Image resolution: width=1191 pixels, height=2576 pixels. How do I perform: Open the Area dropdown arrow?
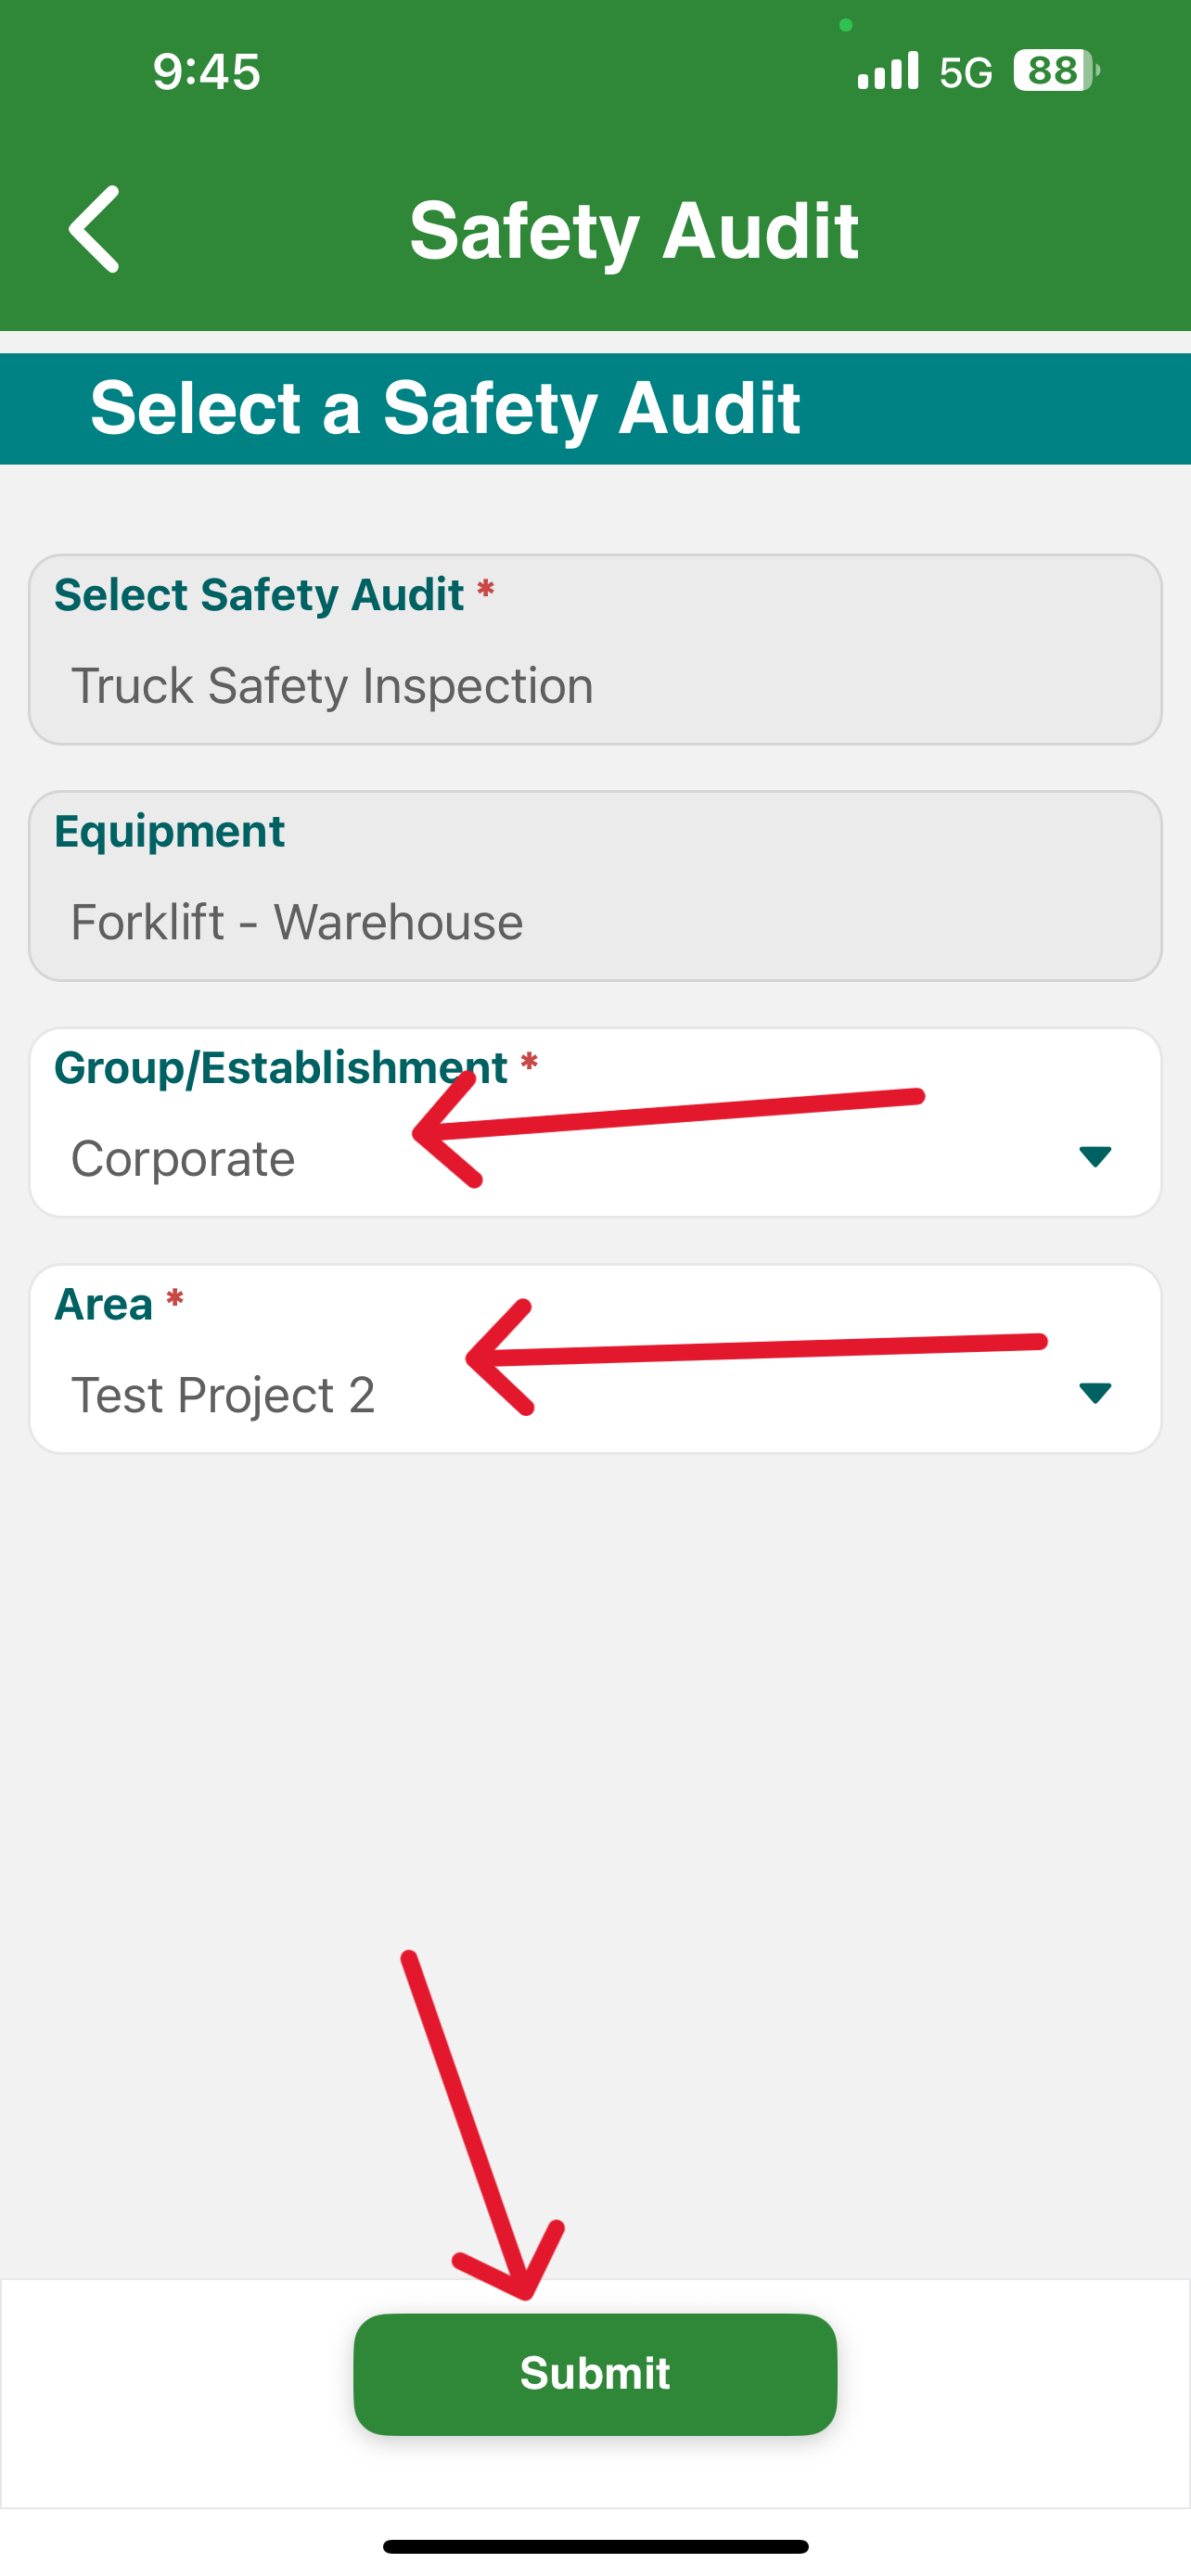tap(1095, 1393)
